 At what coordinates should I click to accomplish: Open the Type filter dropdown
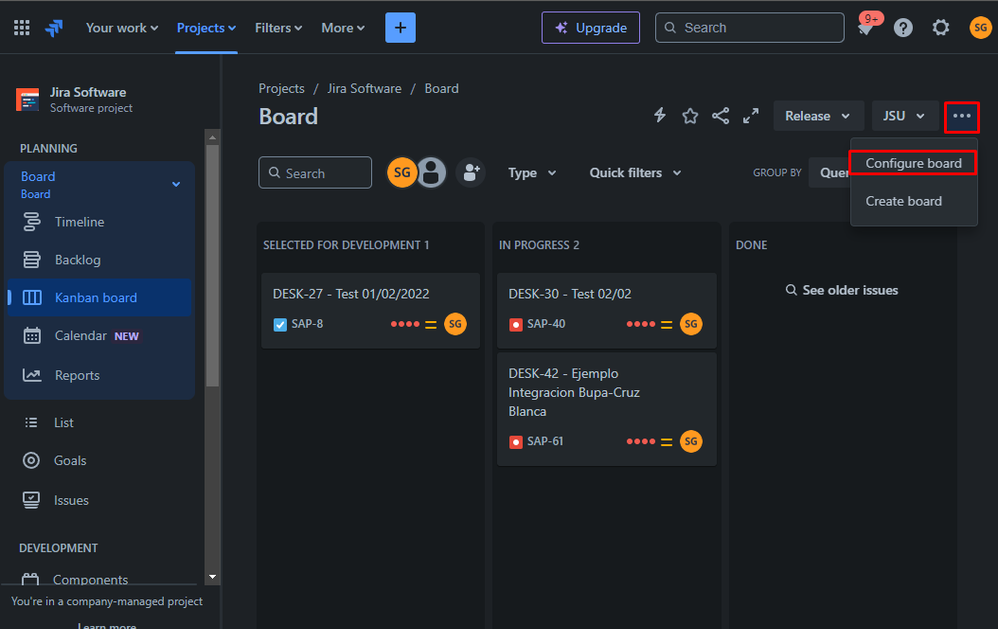point(532,173)
